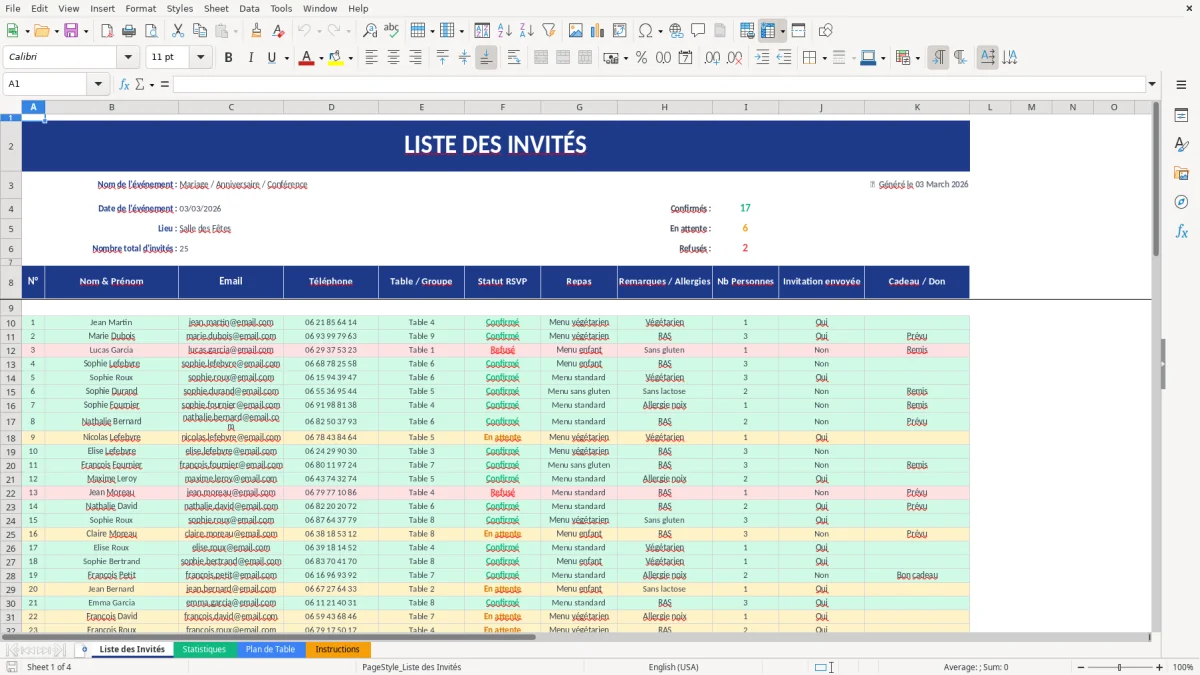Adjust the zoom slider

[1117, 667]
